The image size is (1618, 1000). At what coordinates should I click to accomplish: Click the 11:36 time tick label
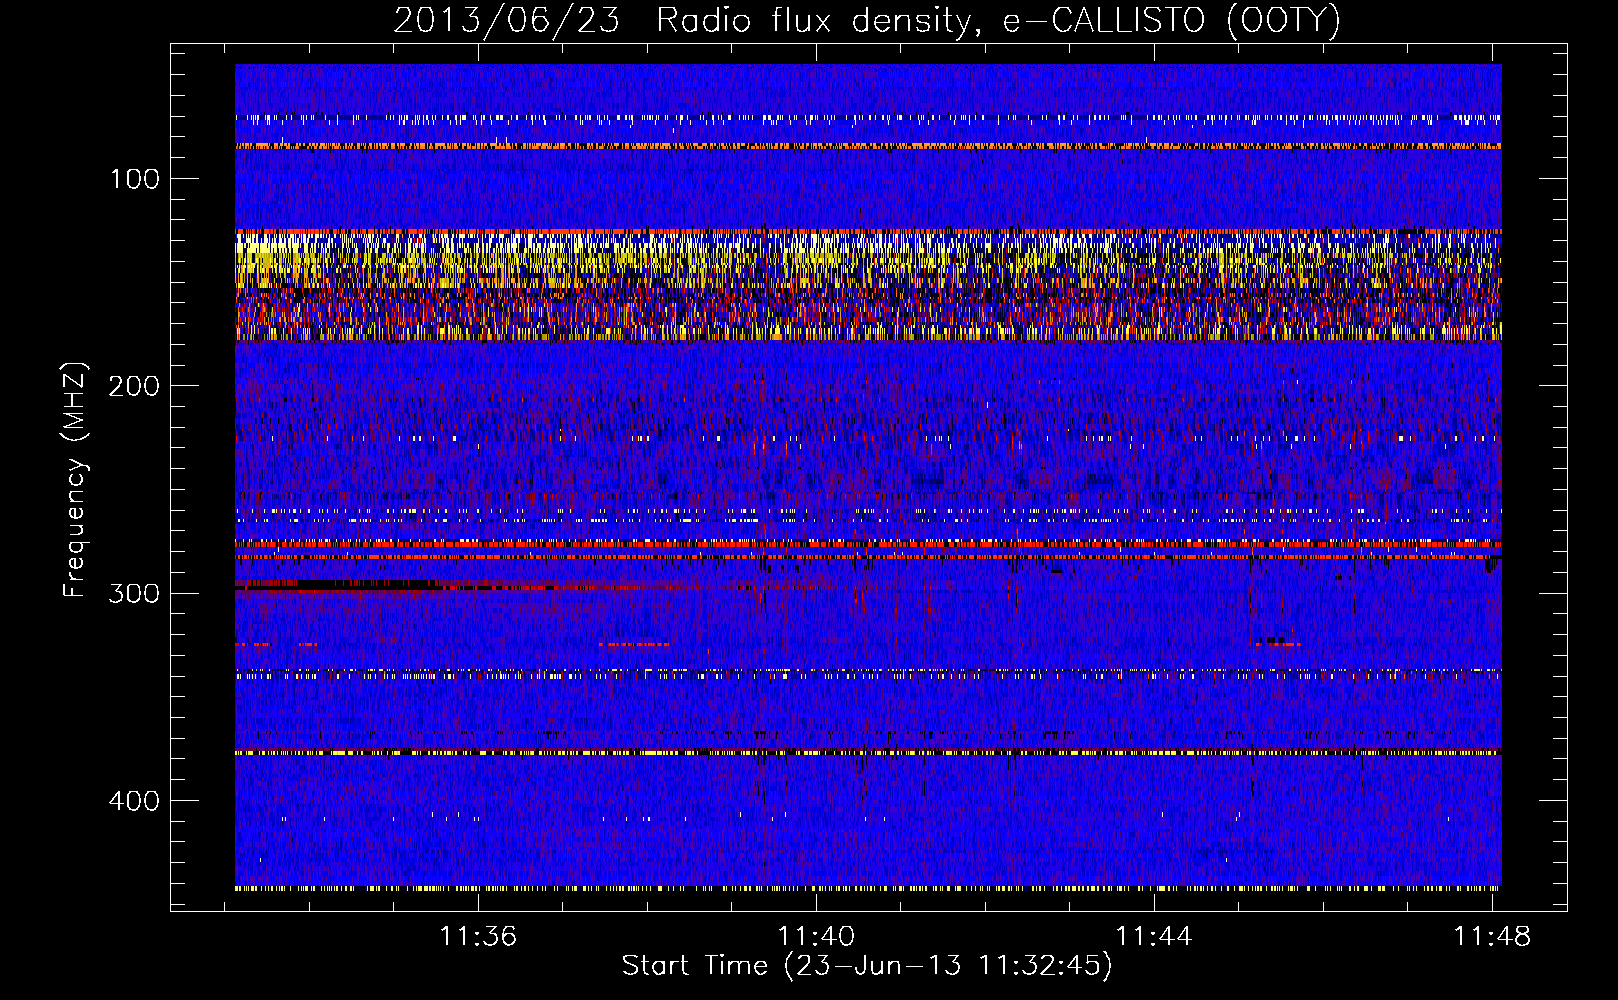pos(478,937)
